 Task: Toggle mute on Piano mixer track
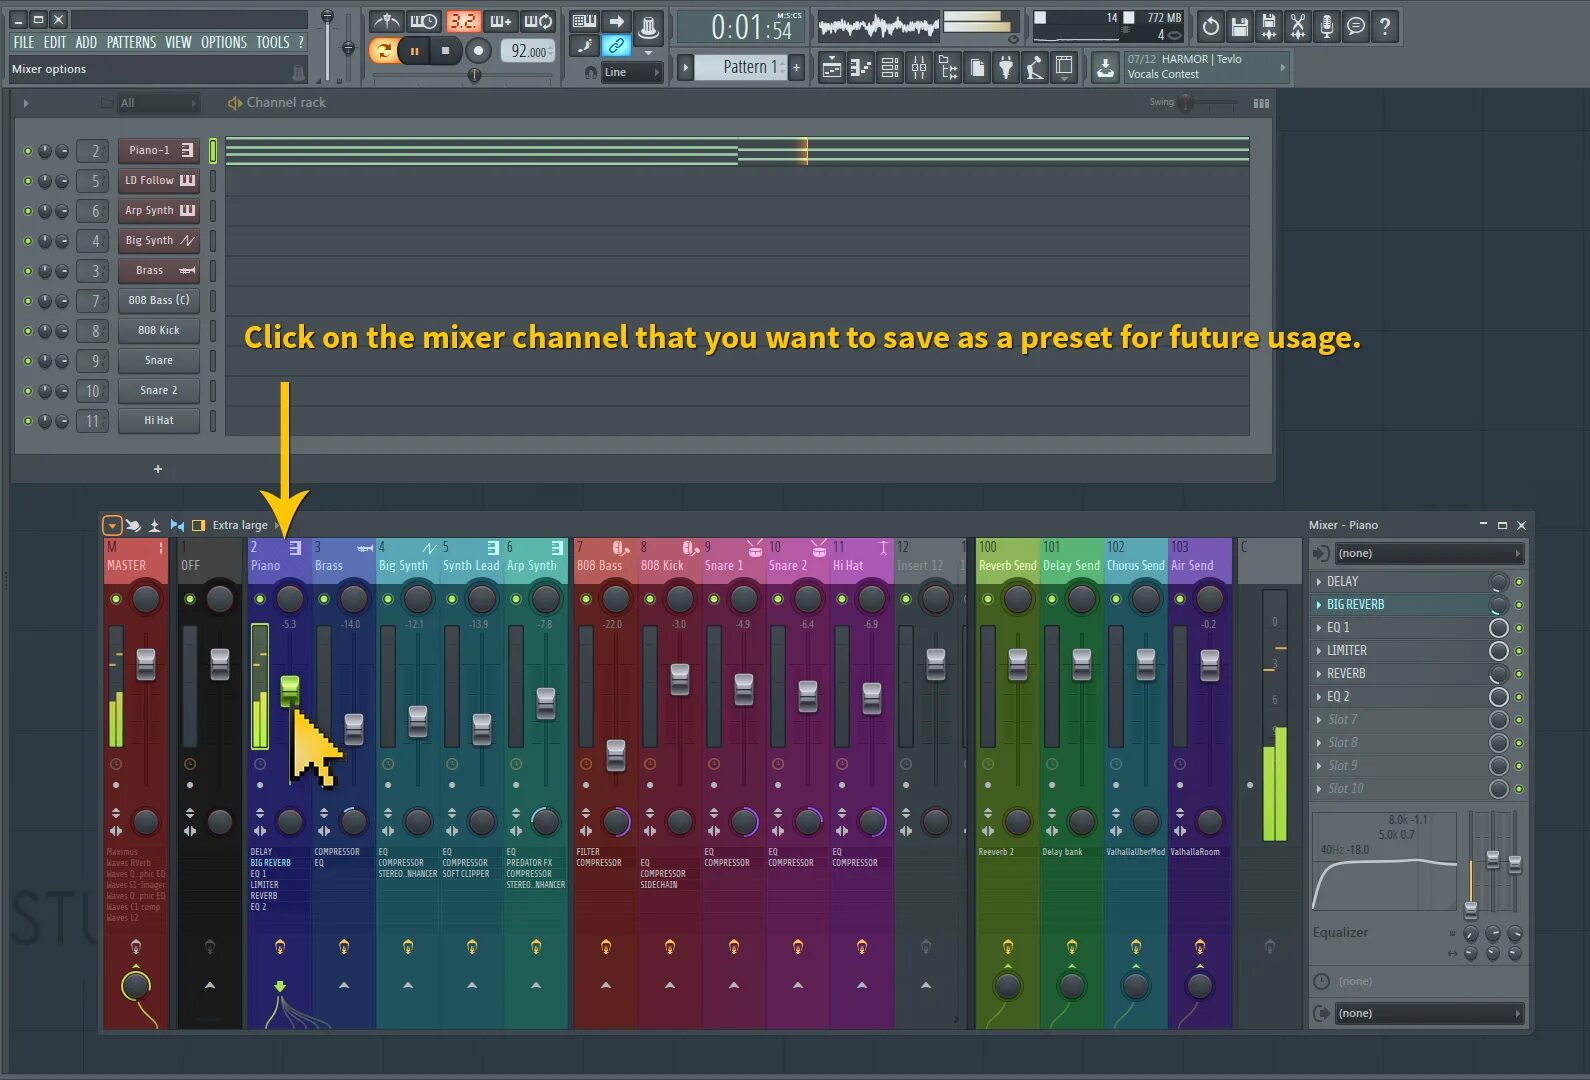[260, 599]
